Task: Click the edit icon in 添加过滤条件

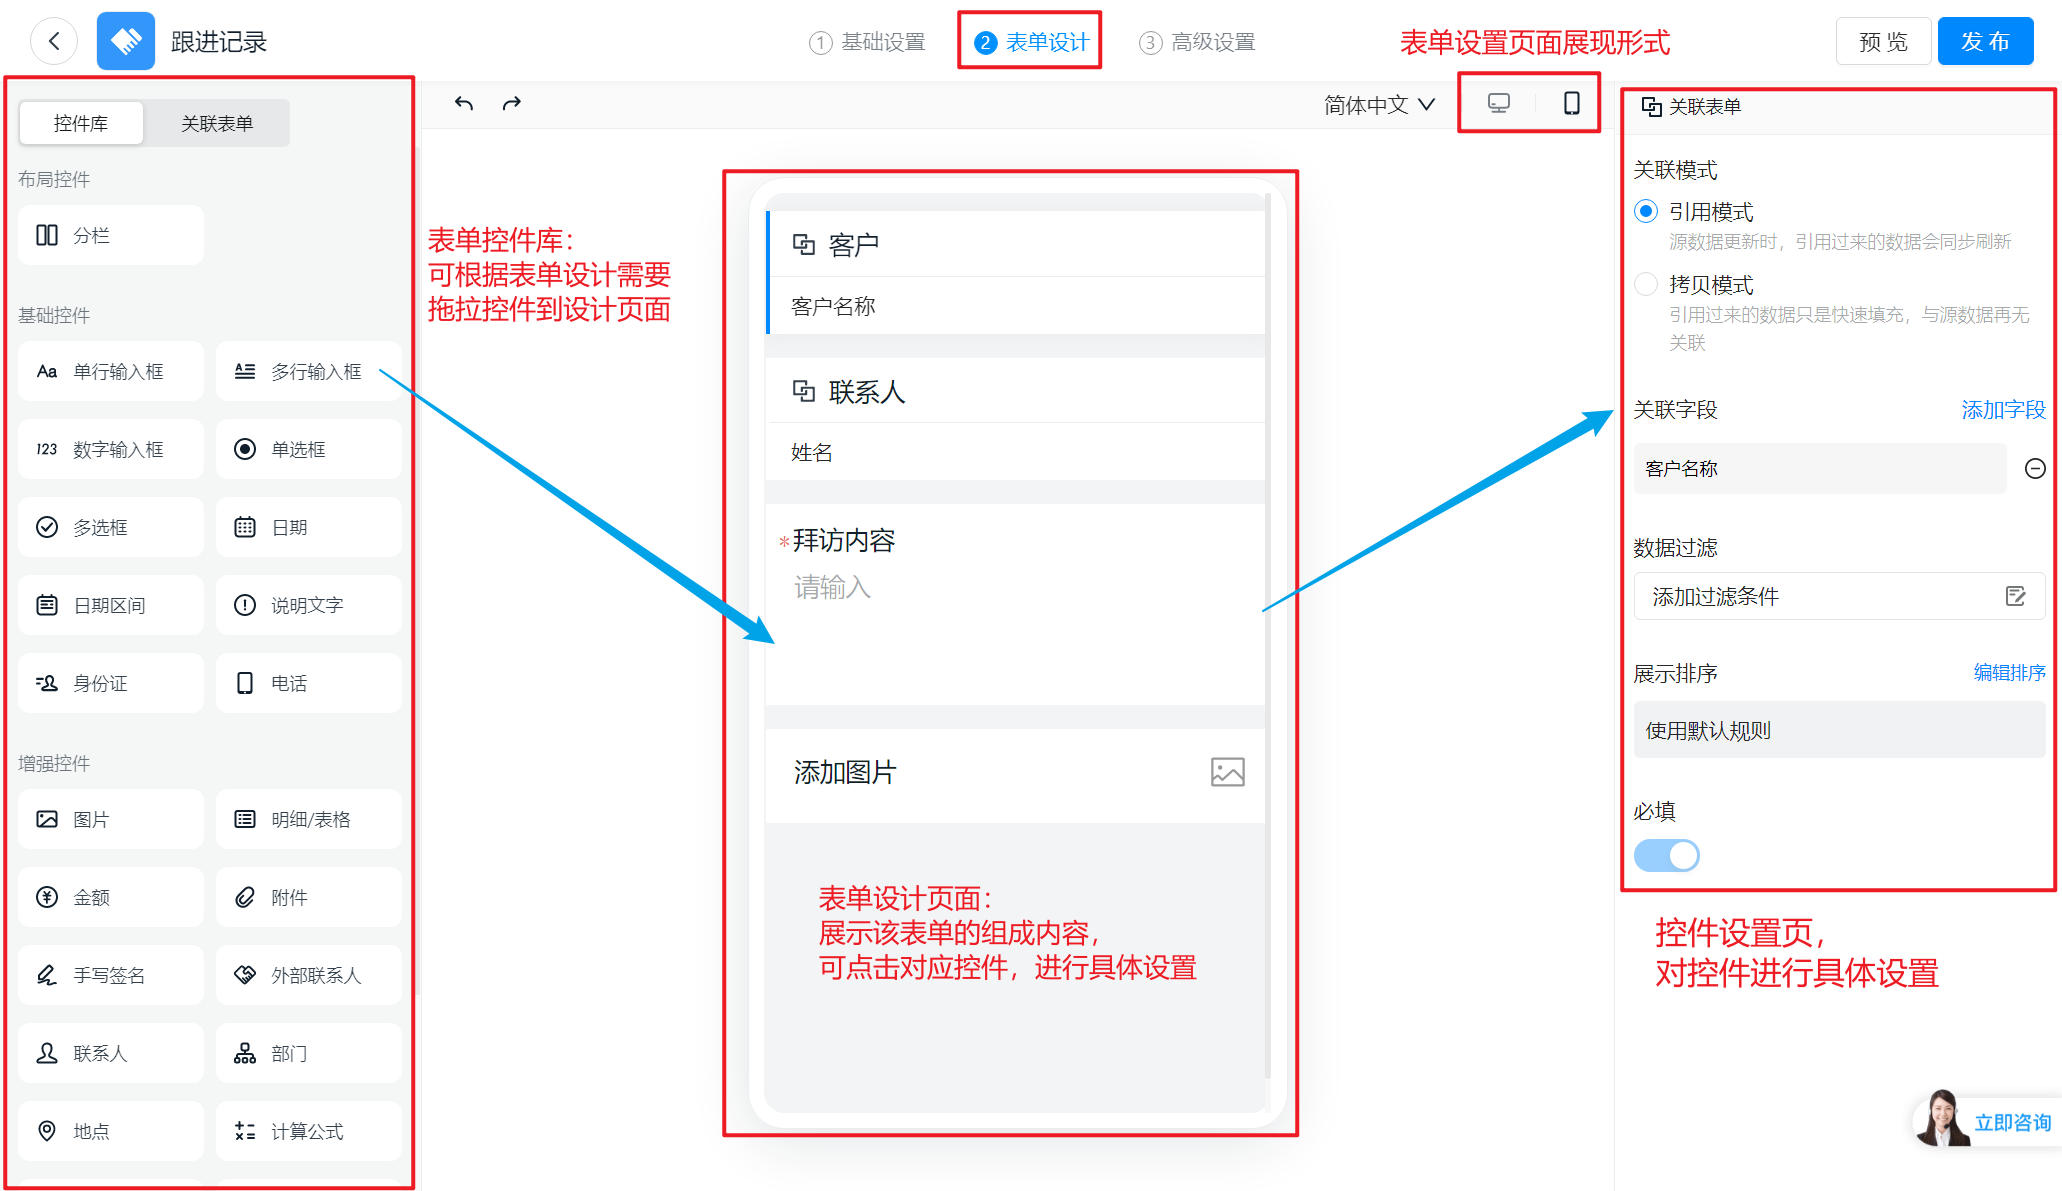Action: (2015, 596)
